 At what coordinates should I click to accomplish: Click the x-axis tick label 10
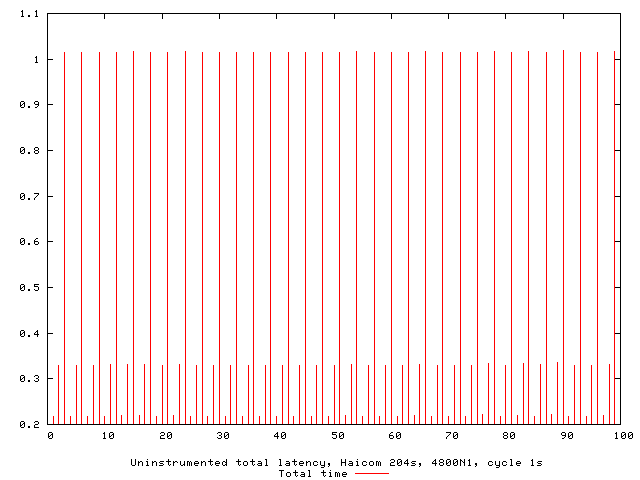tap(107, 437)
